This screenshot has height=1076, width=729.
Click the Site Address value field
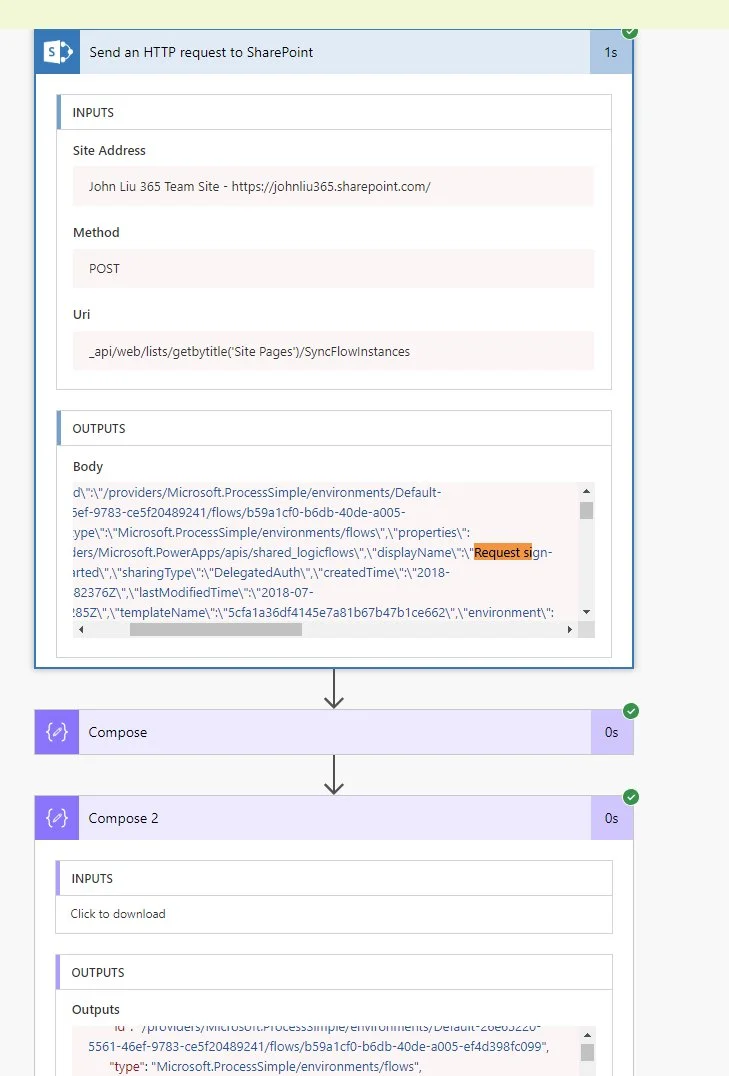point(333,187)
